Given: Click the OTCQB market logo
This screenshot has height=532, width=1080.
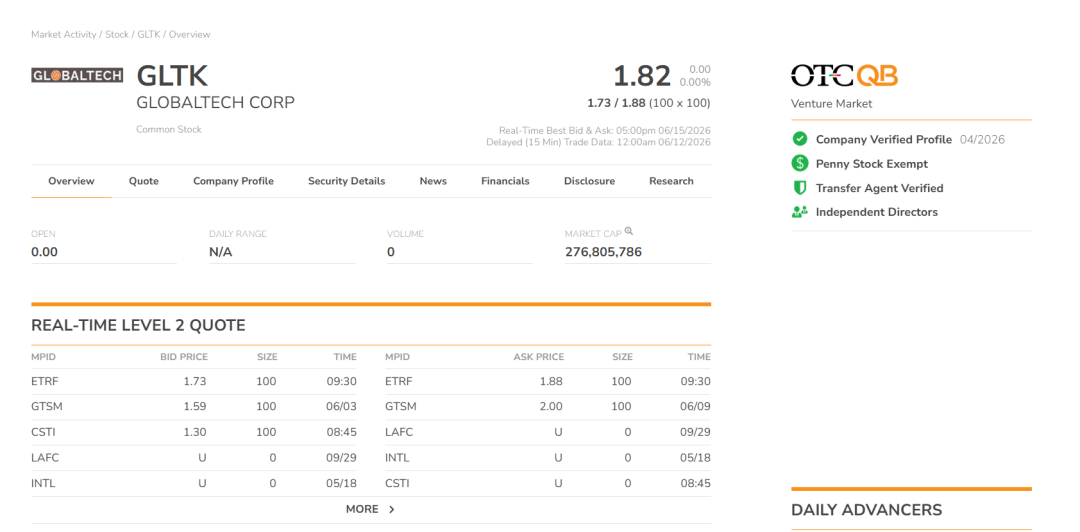Looking at the screenshot, I should (844, 76).
